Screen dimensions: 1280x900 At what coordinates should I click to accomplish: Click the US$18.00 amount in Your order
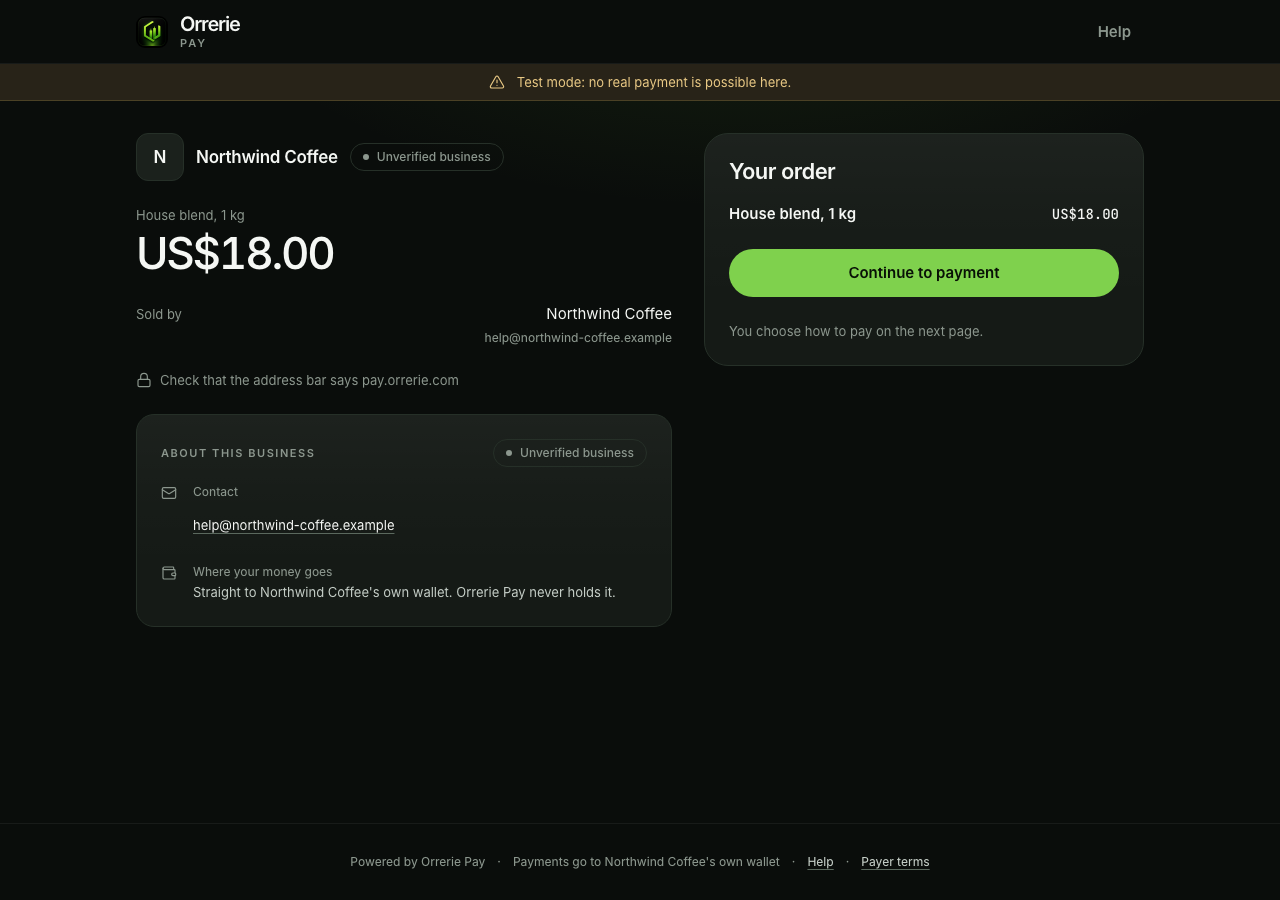click(x=1085, y=214)
